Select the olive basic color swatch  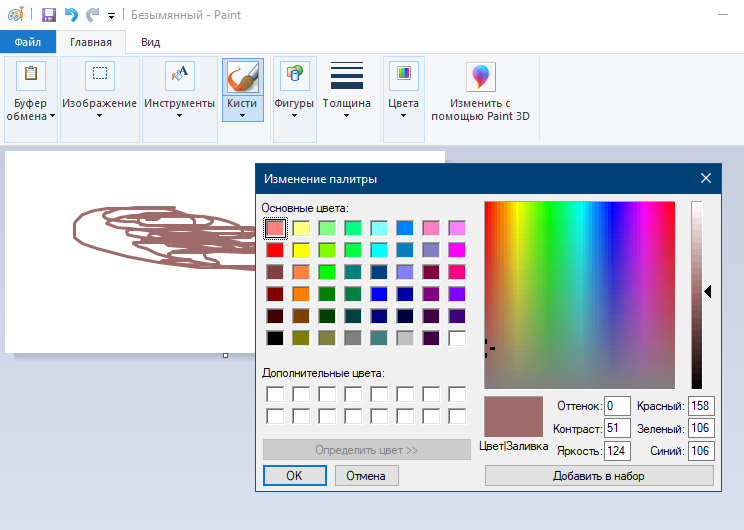click(301, 338)
